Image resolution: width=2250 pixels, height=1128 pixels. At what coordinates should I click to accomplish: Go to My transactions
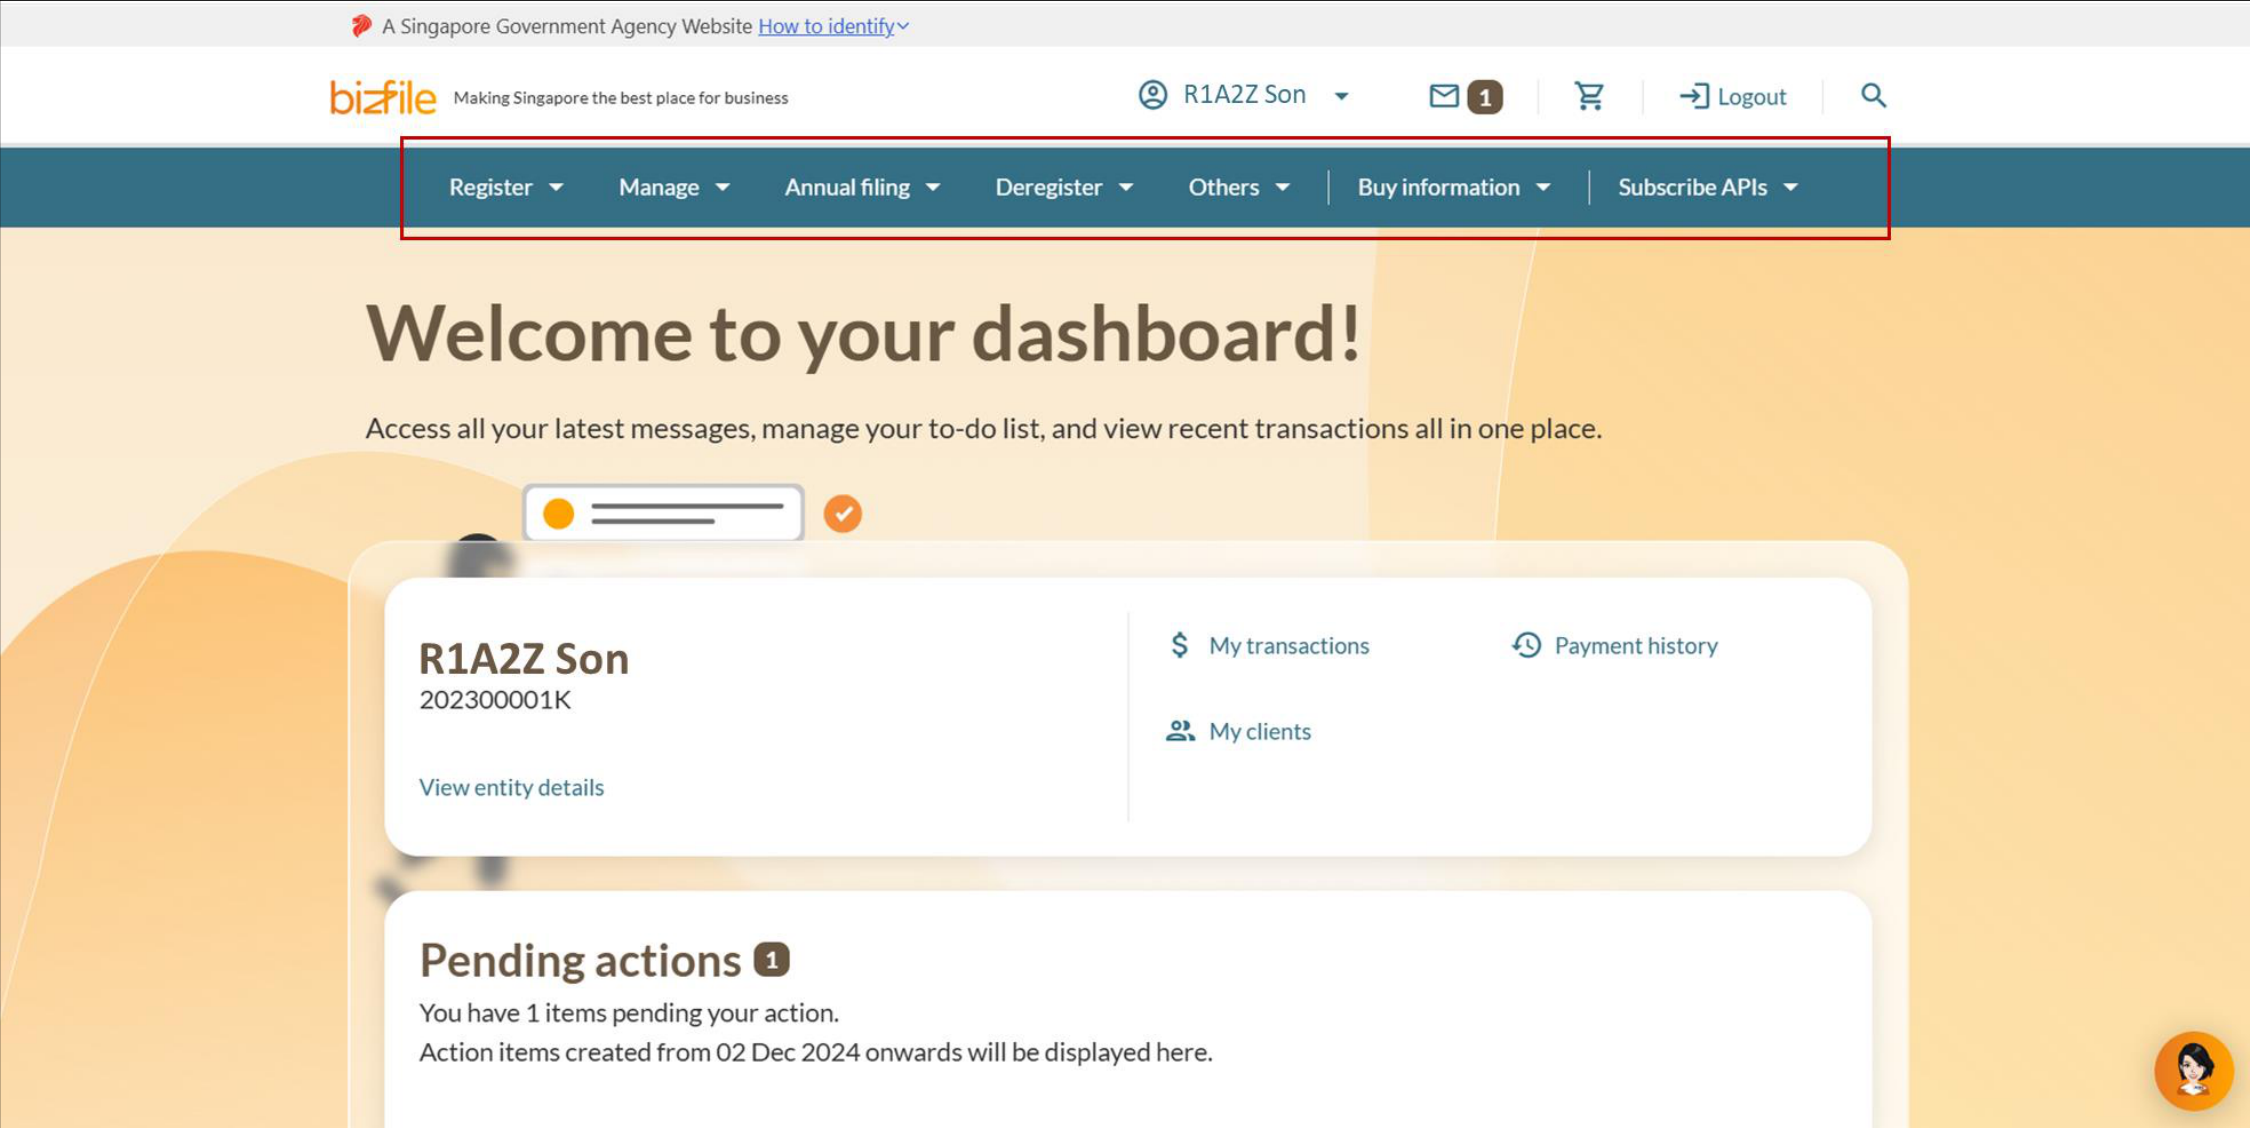1288,645
